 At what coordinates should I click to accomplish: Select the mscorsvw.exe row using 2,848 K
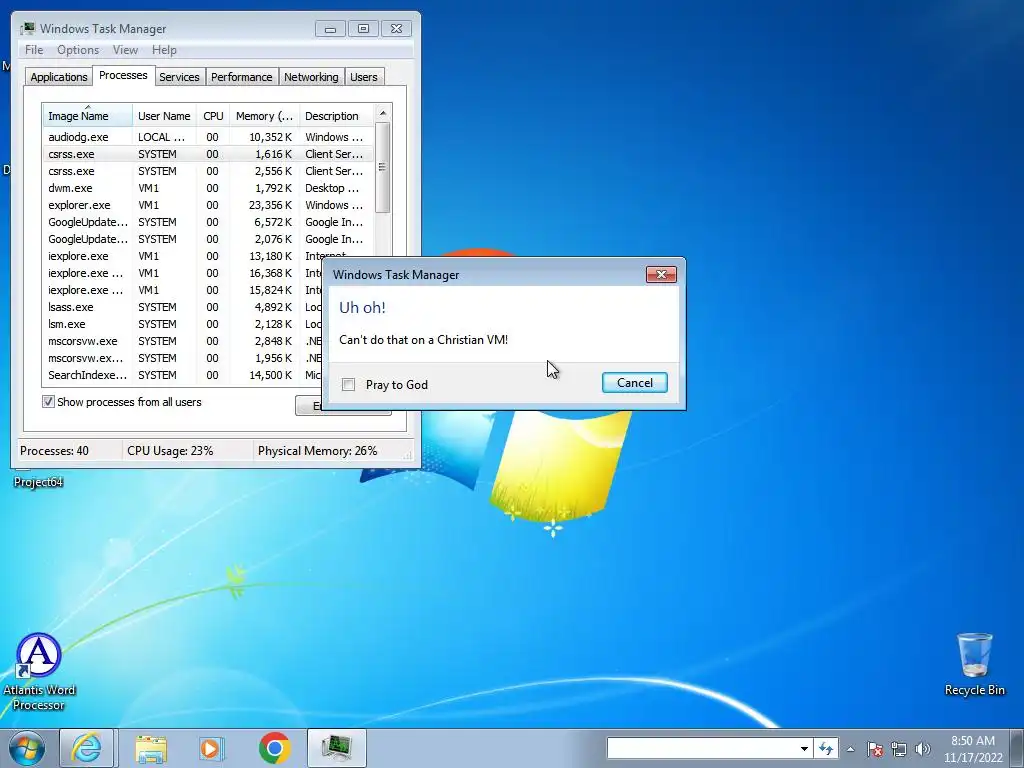tap(183, 341)
